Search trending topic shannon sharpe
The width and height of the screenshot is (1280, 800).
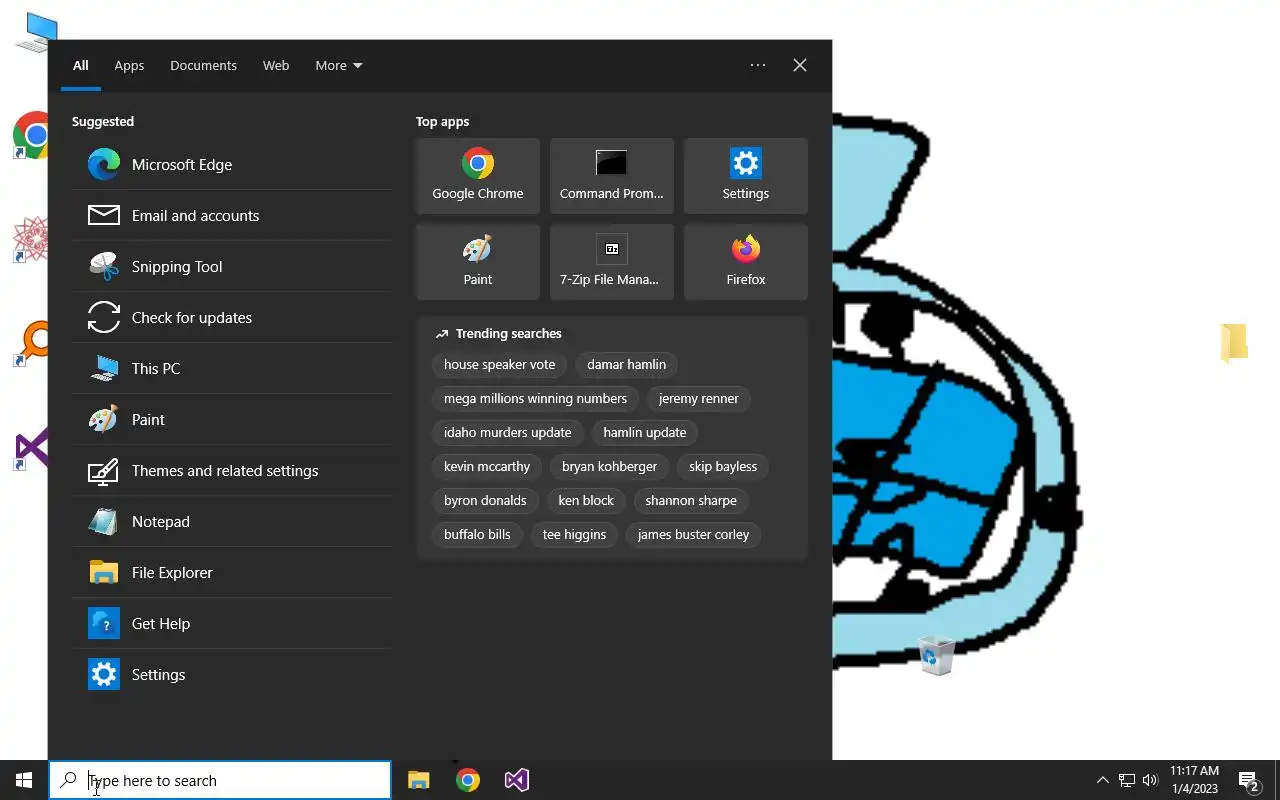691,501
